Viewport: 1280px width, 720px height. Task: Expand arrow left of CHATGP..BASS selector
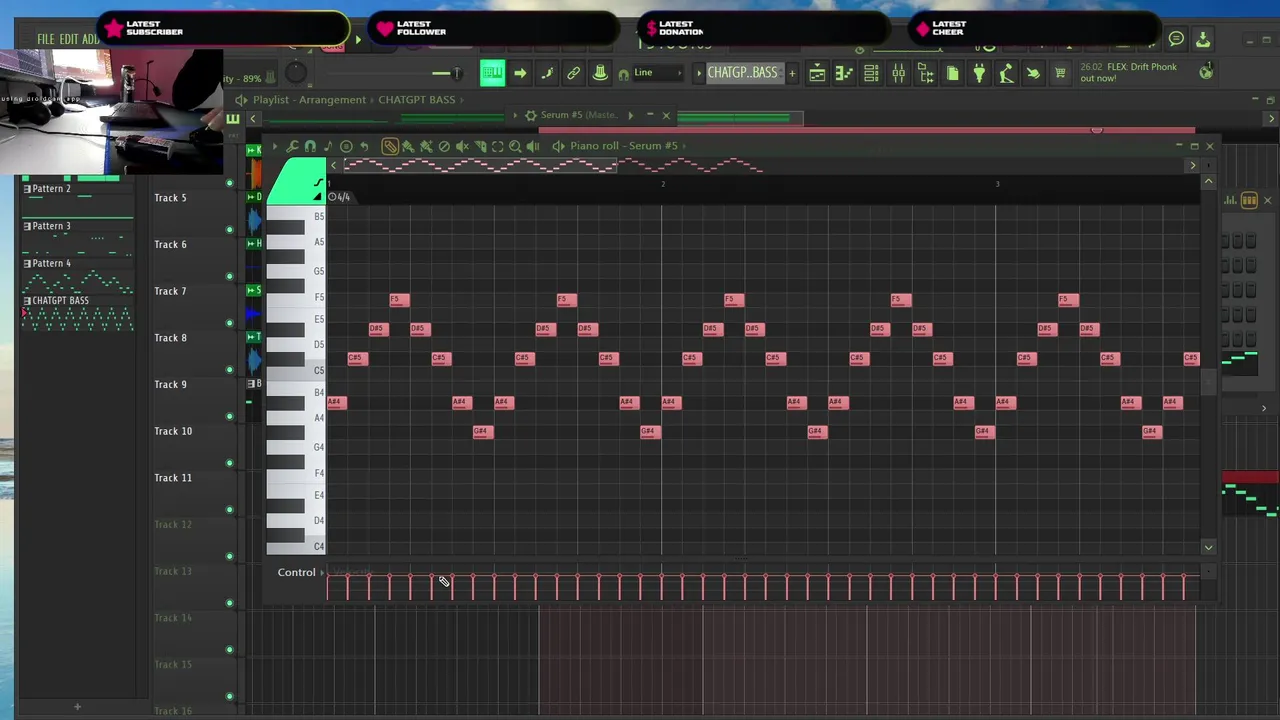tap(699, 73)
